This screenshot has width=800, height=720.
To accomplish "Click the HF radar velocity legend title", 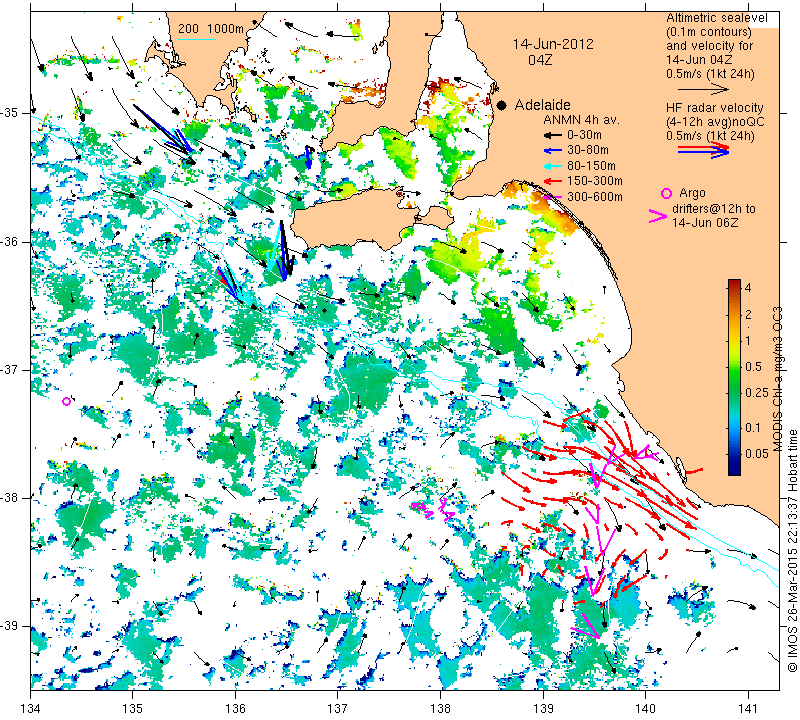I will [x=714, y=108].
